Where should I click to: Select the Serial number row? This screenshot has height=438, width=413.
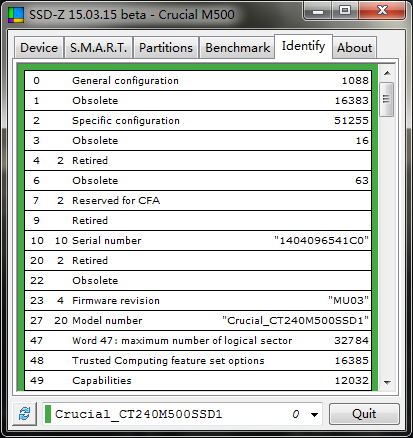pos(198,240)
